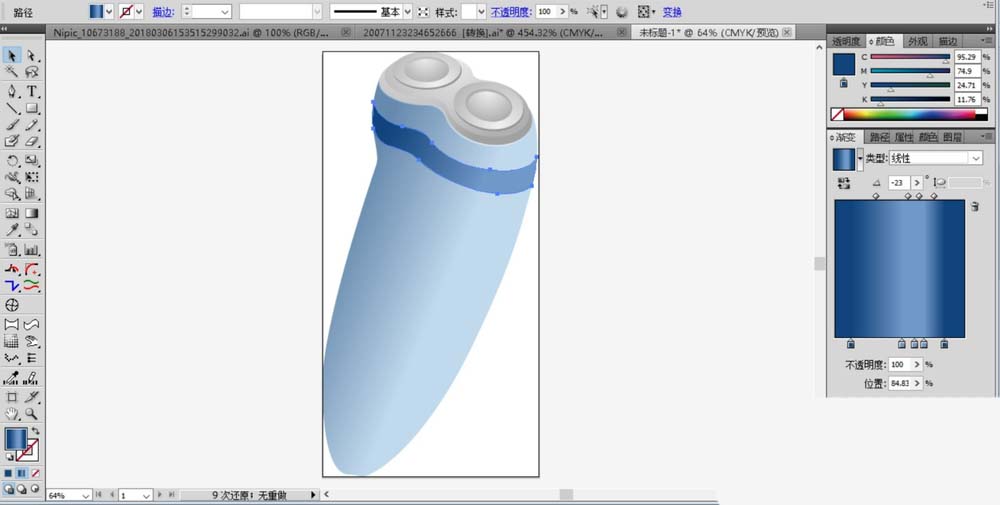Select the Mesh tool
1000x505 pixels.
(12, 214)
